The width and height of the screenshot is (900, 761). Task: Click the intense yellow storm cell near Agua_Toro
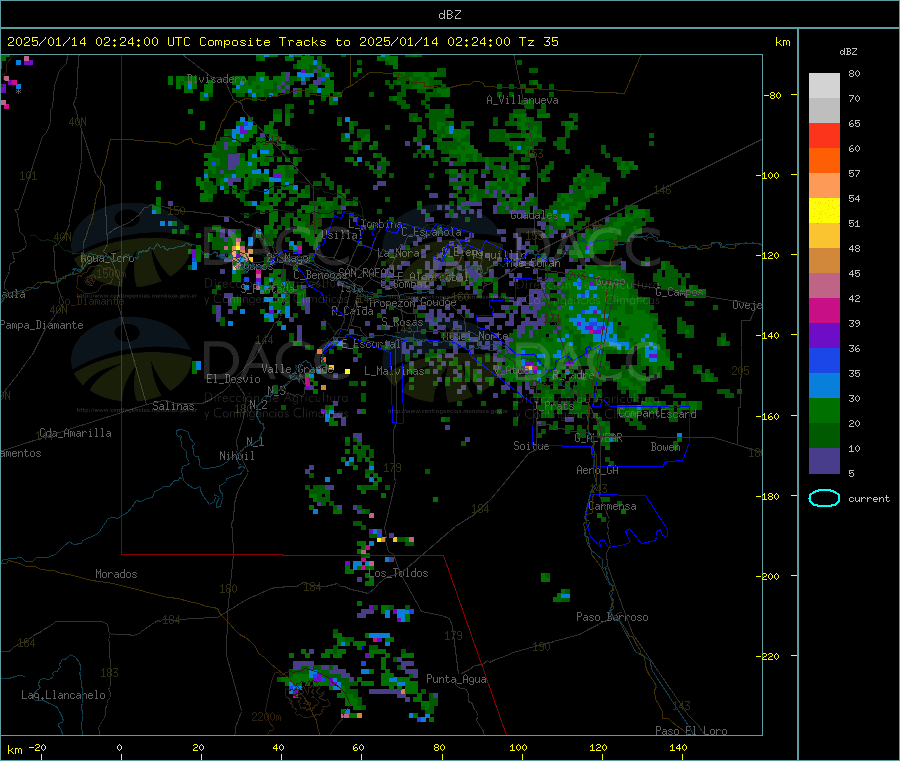(x=240, y=254)
